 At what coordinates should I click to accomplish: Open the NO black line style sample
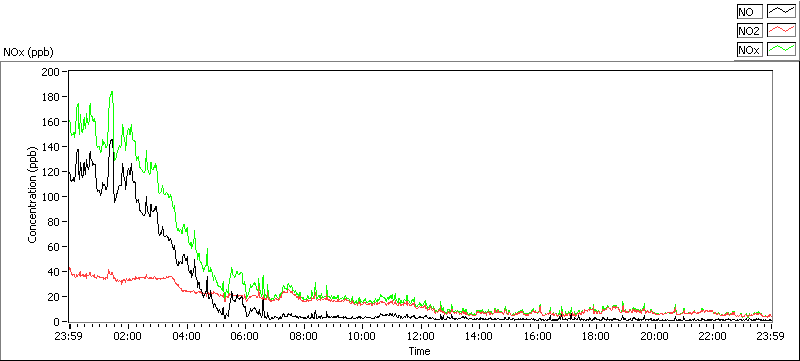coord(782,12)
